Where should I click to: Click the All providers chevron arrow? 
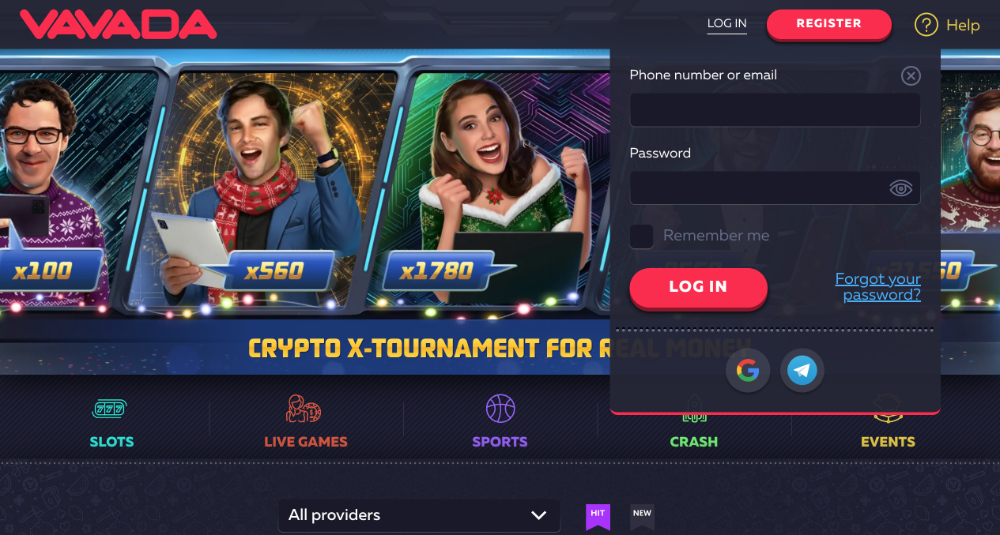[x=539, y=515]
